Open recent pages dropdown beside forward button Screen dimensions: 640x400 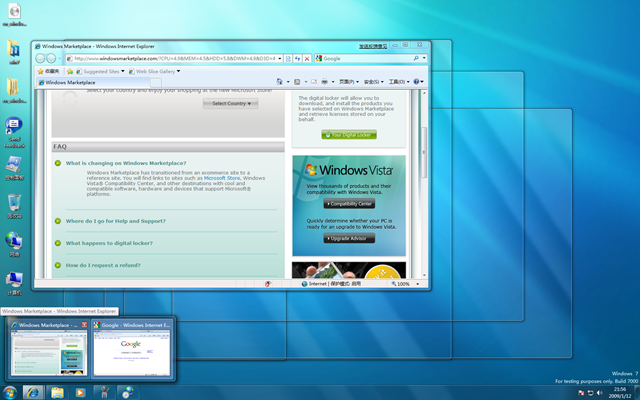(x=60, y=58)
